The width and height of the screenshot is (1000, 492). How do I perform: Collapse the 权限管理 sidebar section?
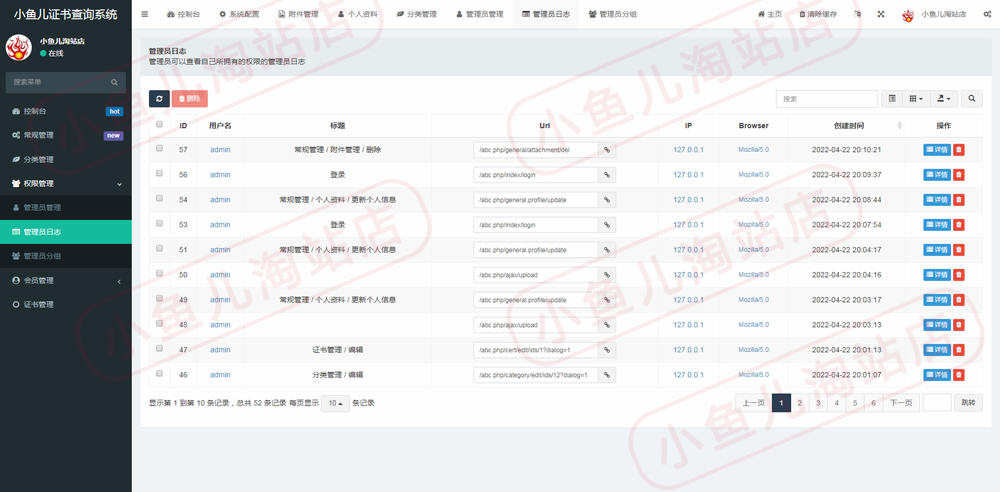pyautogui.click(x=66, y=184)
